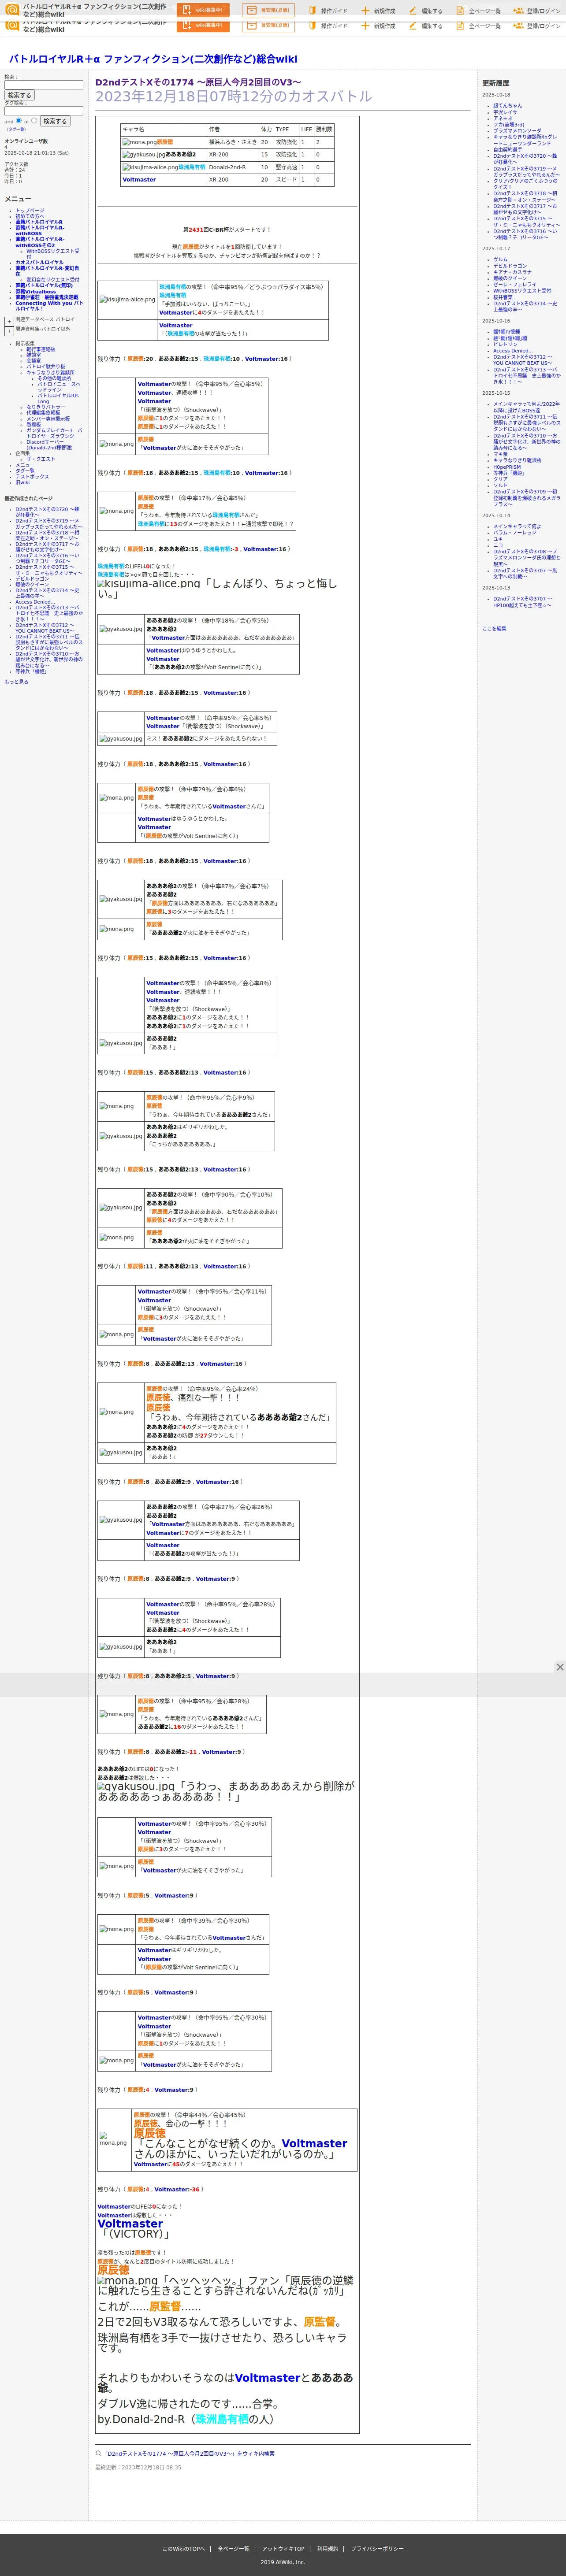The height and width of the screenshot is (2576, 566).
Task: Click the gyakusou.jpg image icon in character table
Action: pos(144,155)
